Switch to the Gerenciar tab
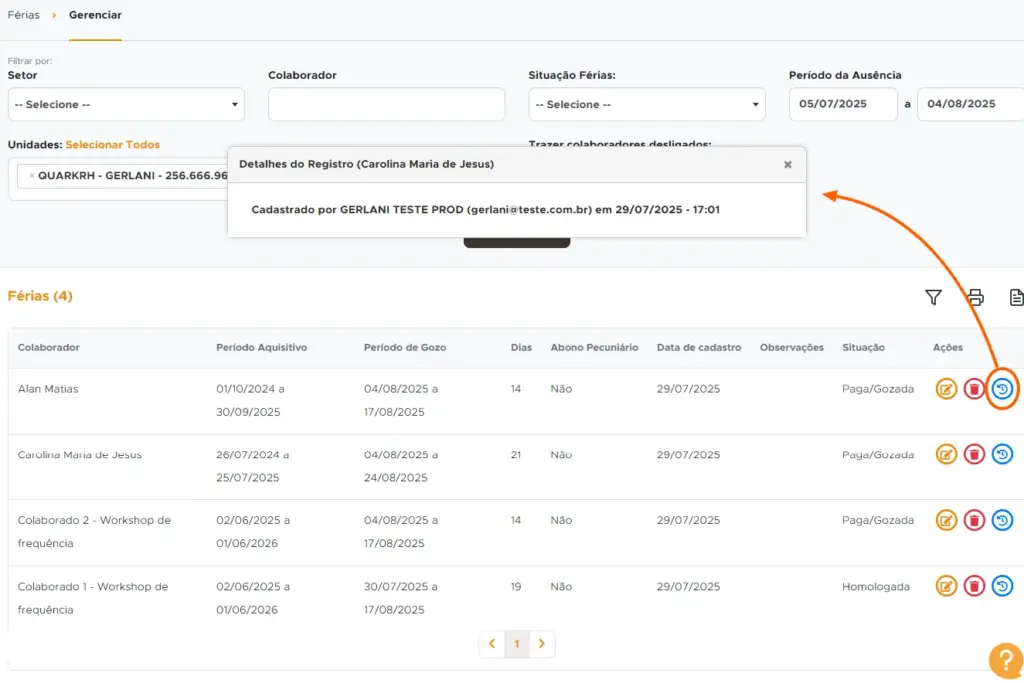Viewport: 1024px width, 683px height. (x=95, y=15)
